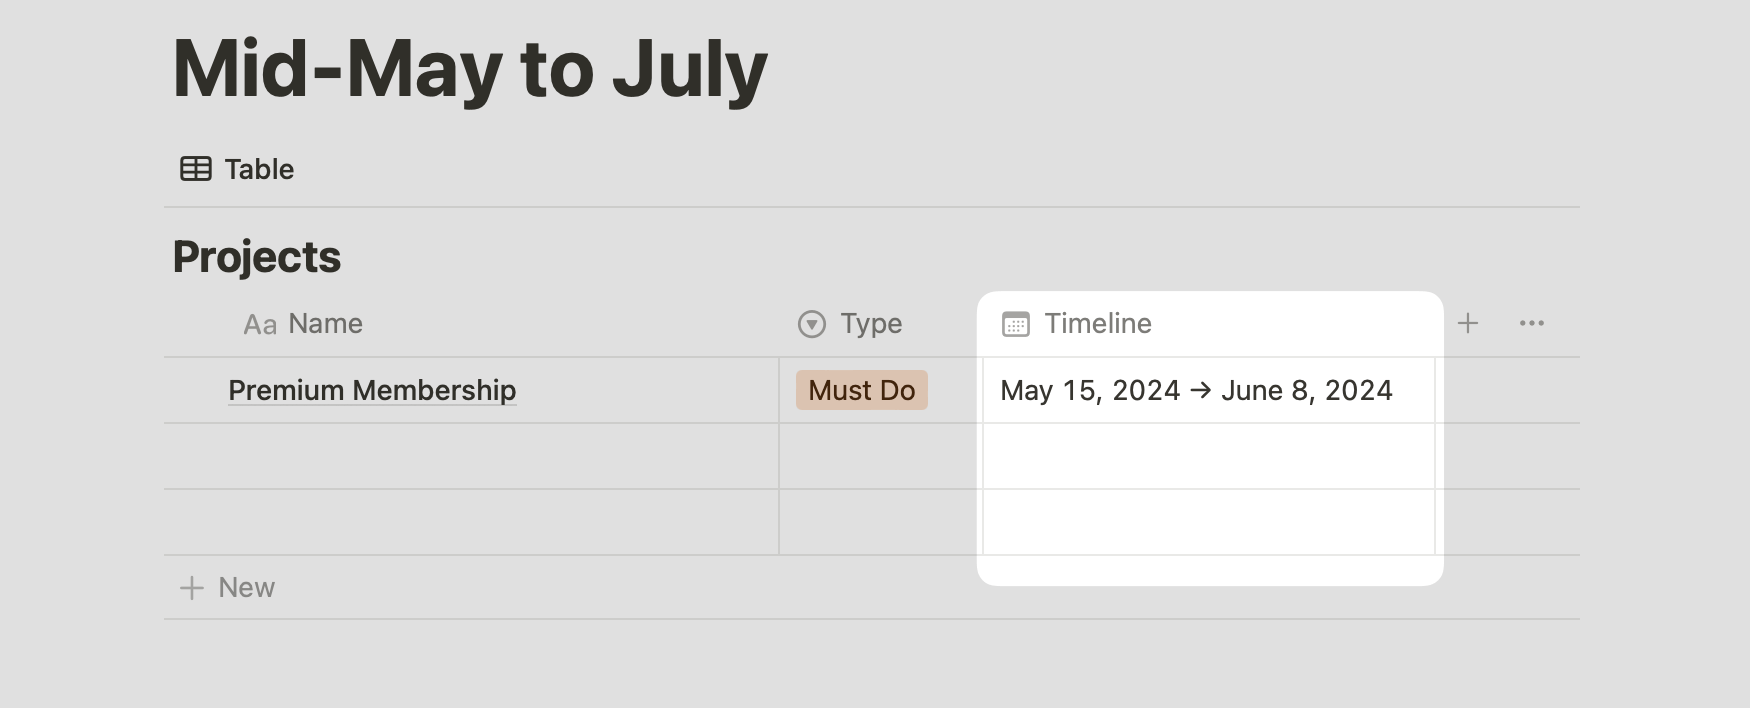
Task: Open the Name column header menu
Action: pyautogui.click(x=471, y=324)
